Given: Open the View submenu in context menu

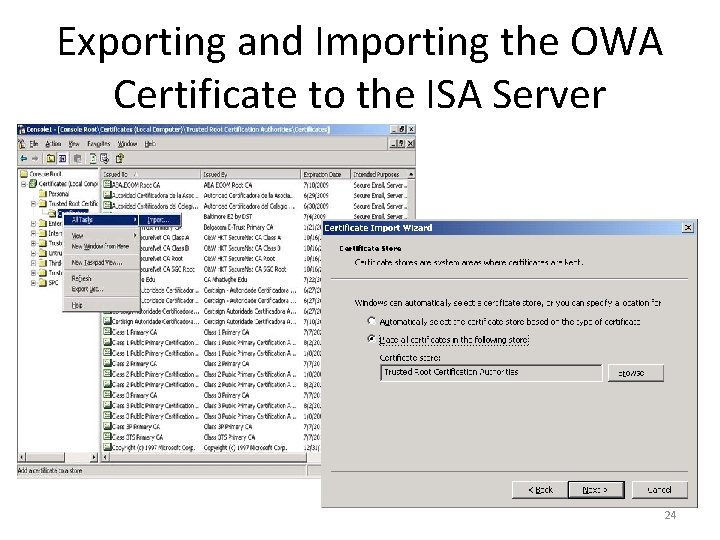Looking at the screenshot, I should point(101,236).
